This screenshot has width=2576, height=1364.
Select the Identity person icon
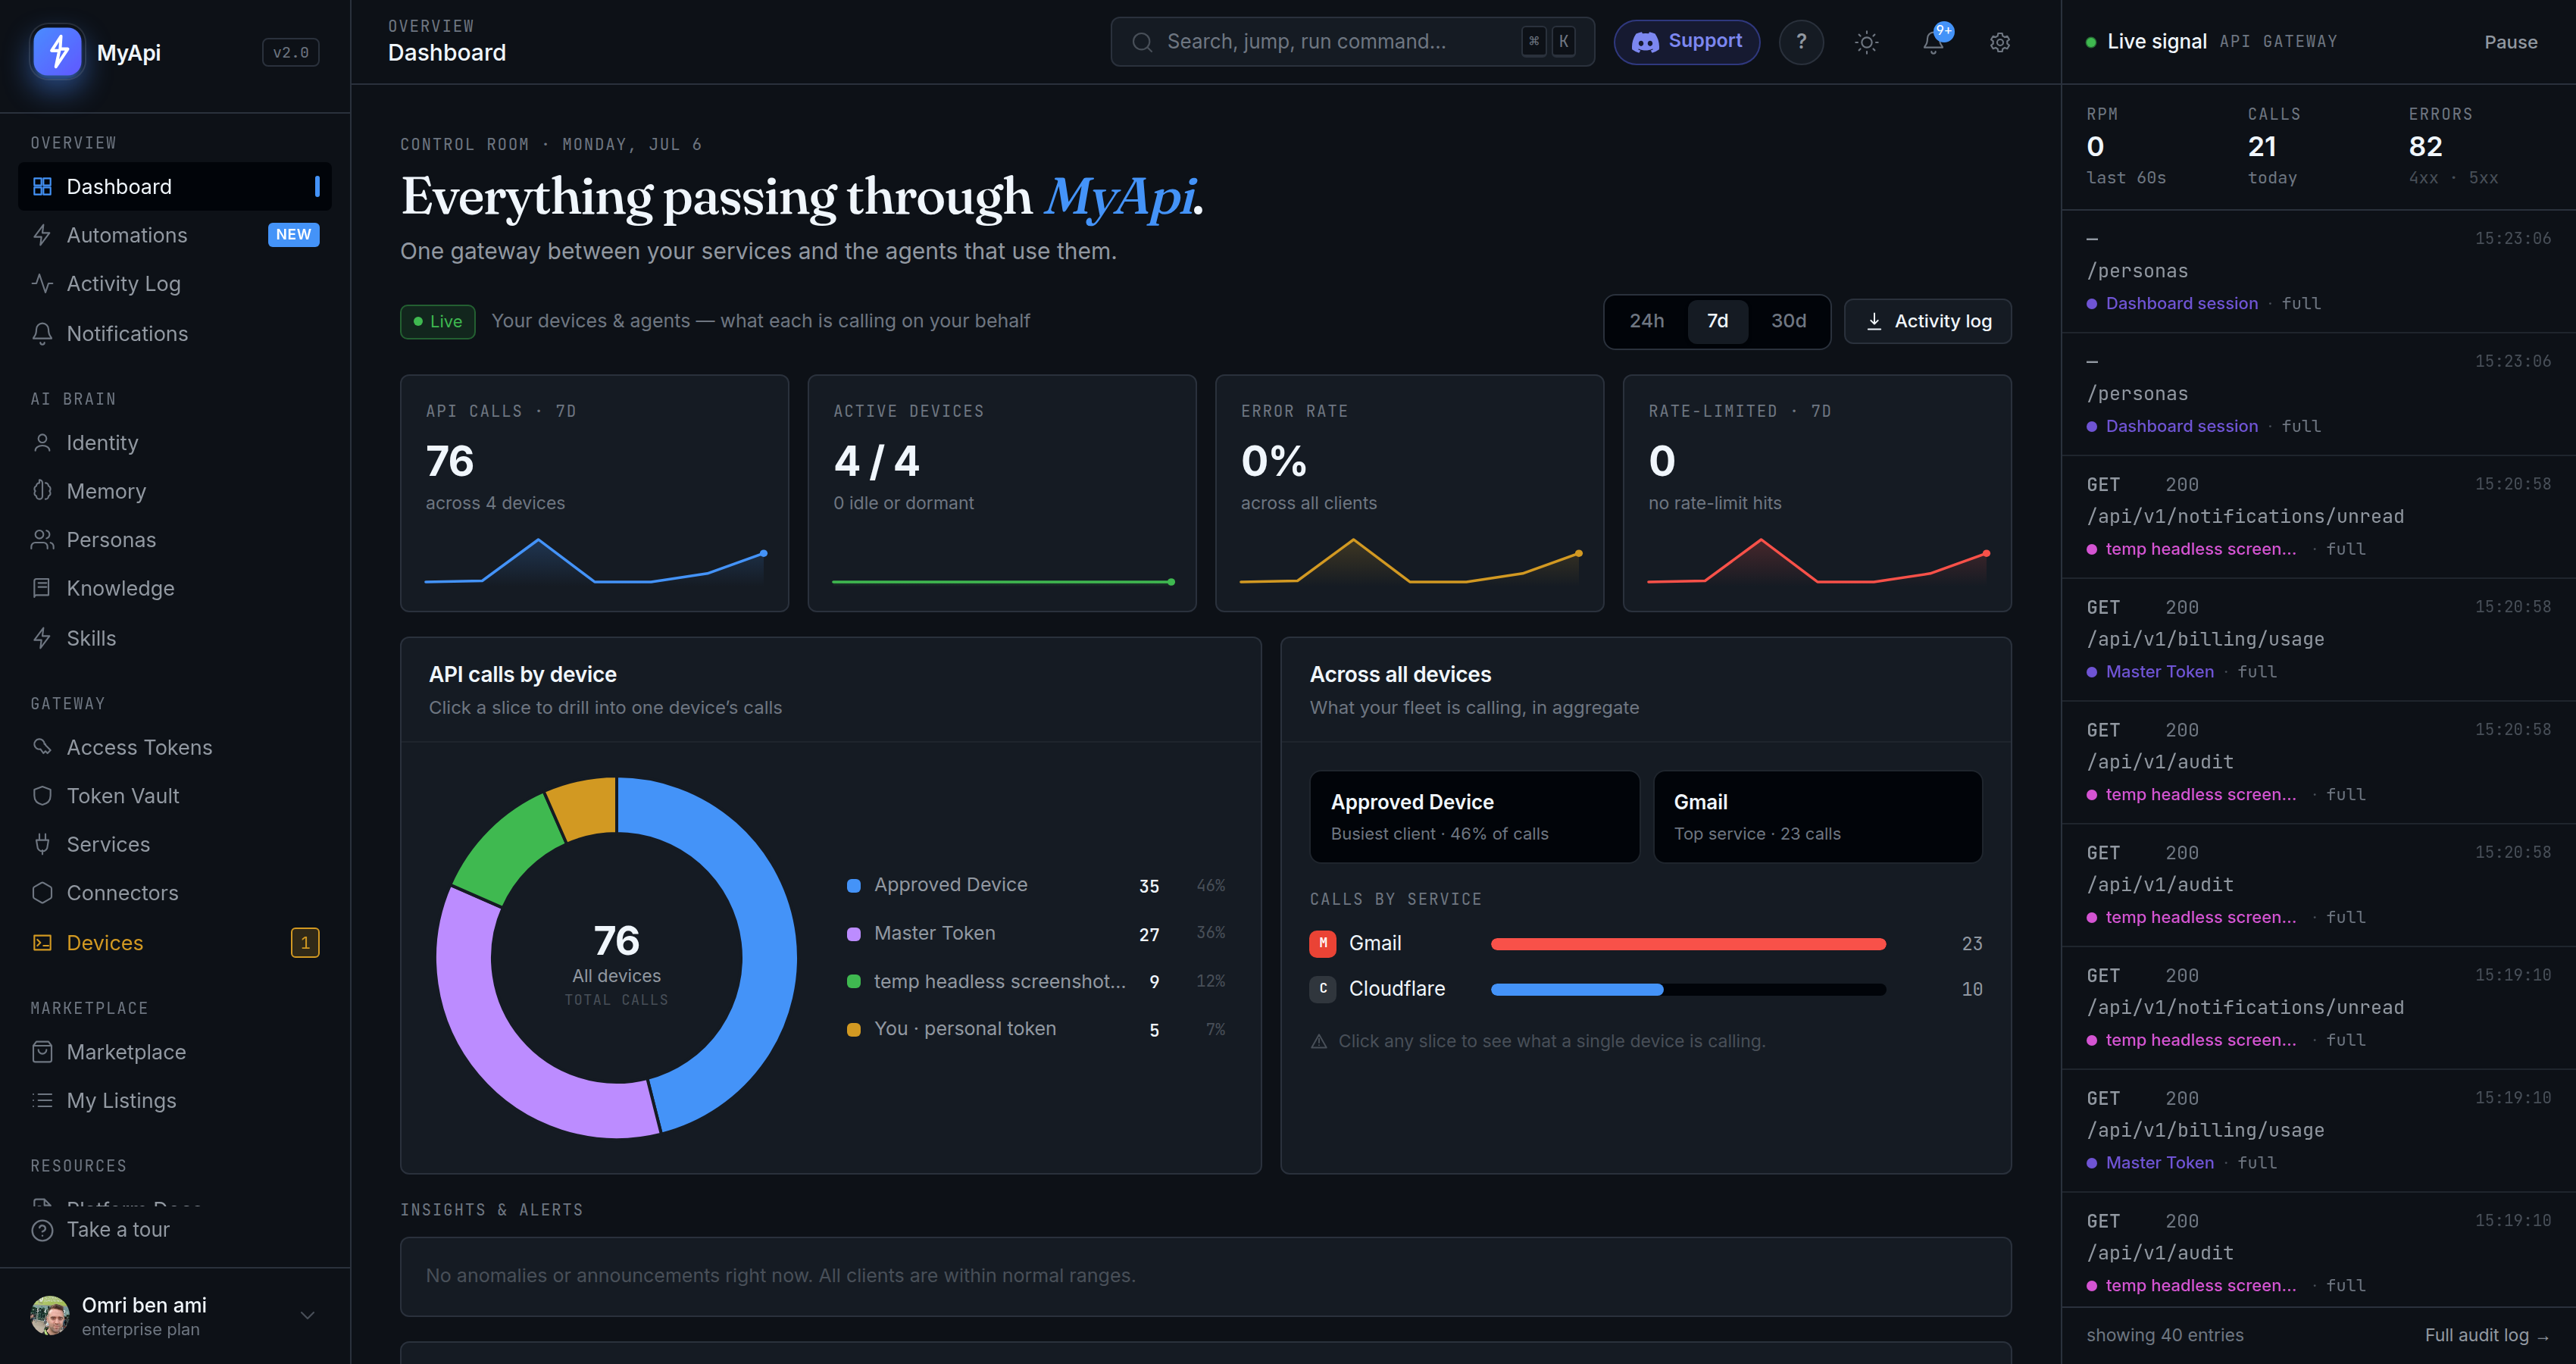tap(42, 443)
